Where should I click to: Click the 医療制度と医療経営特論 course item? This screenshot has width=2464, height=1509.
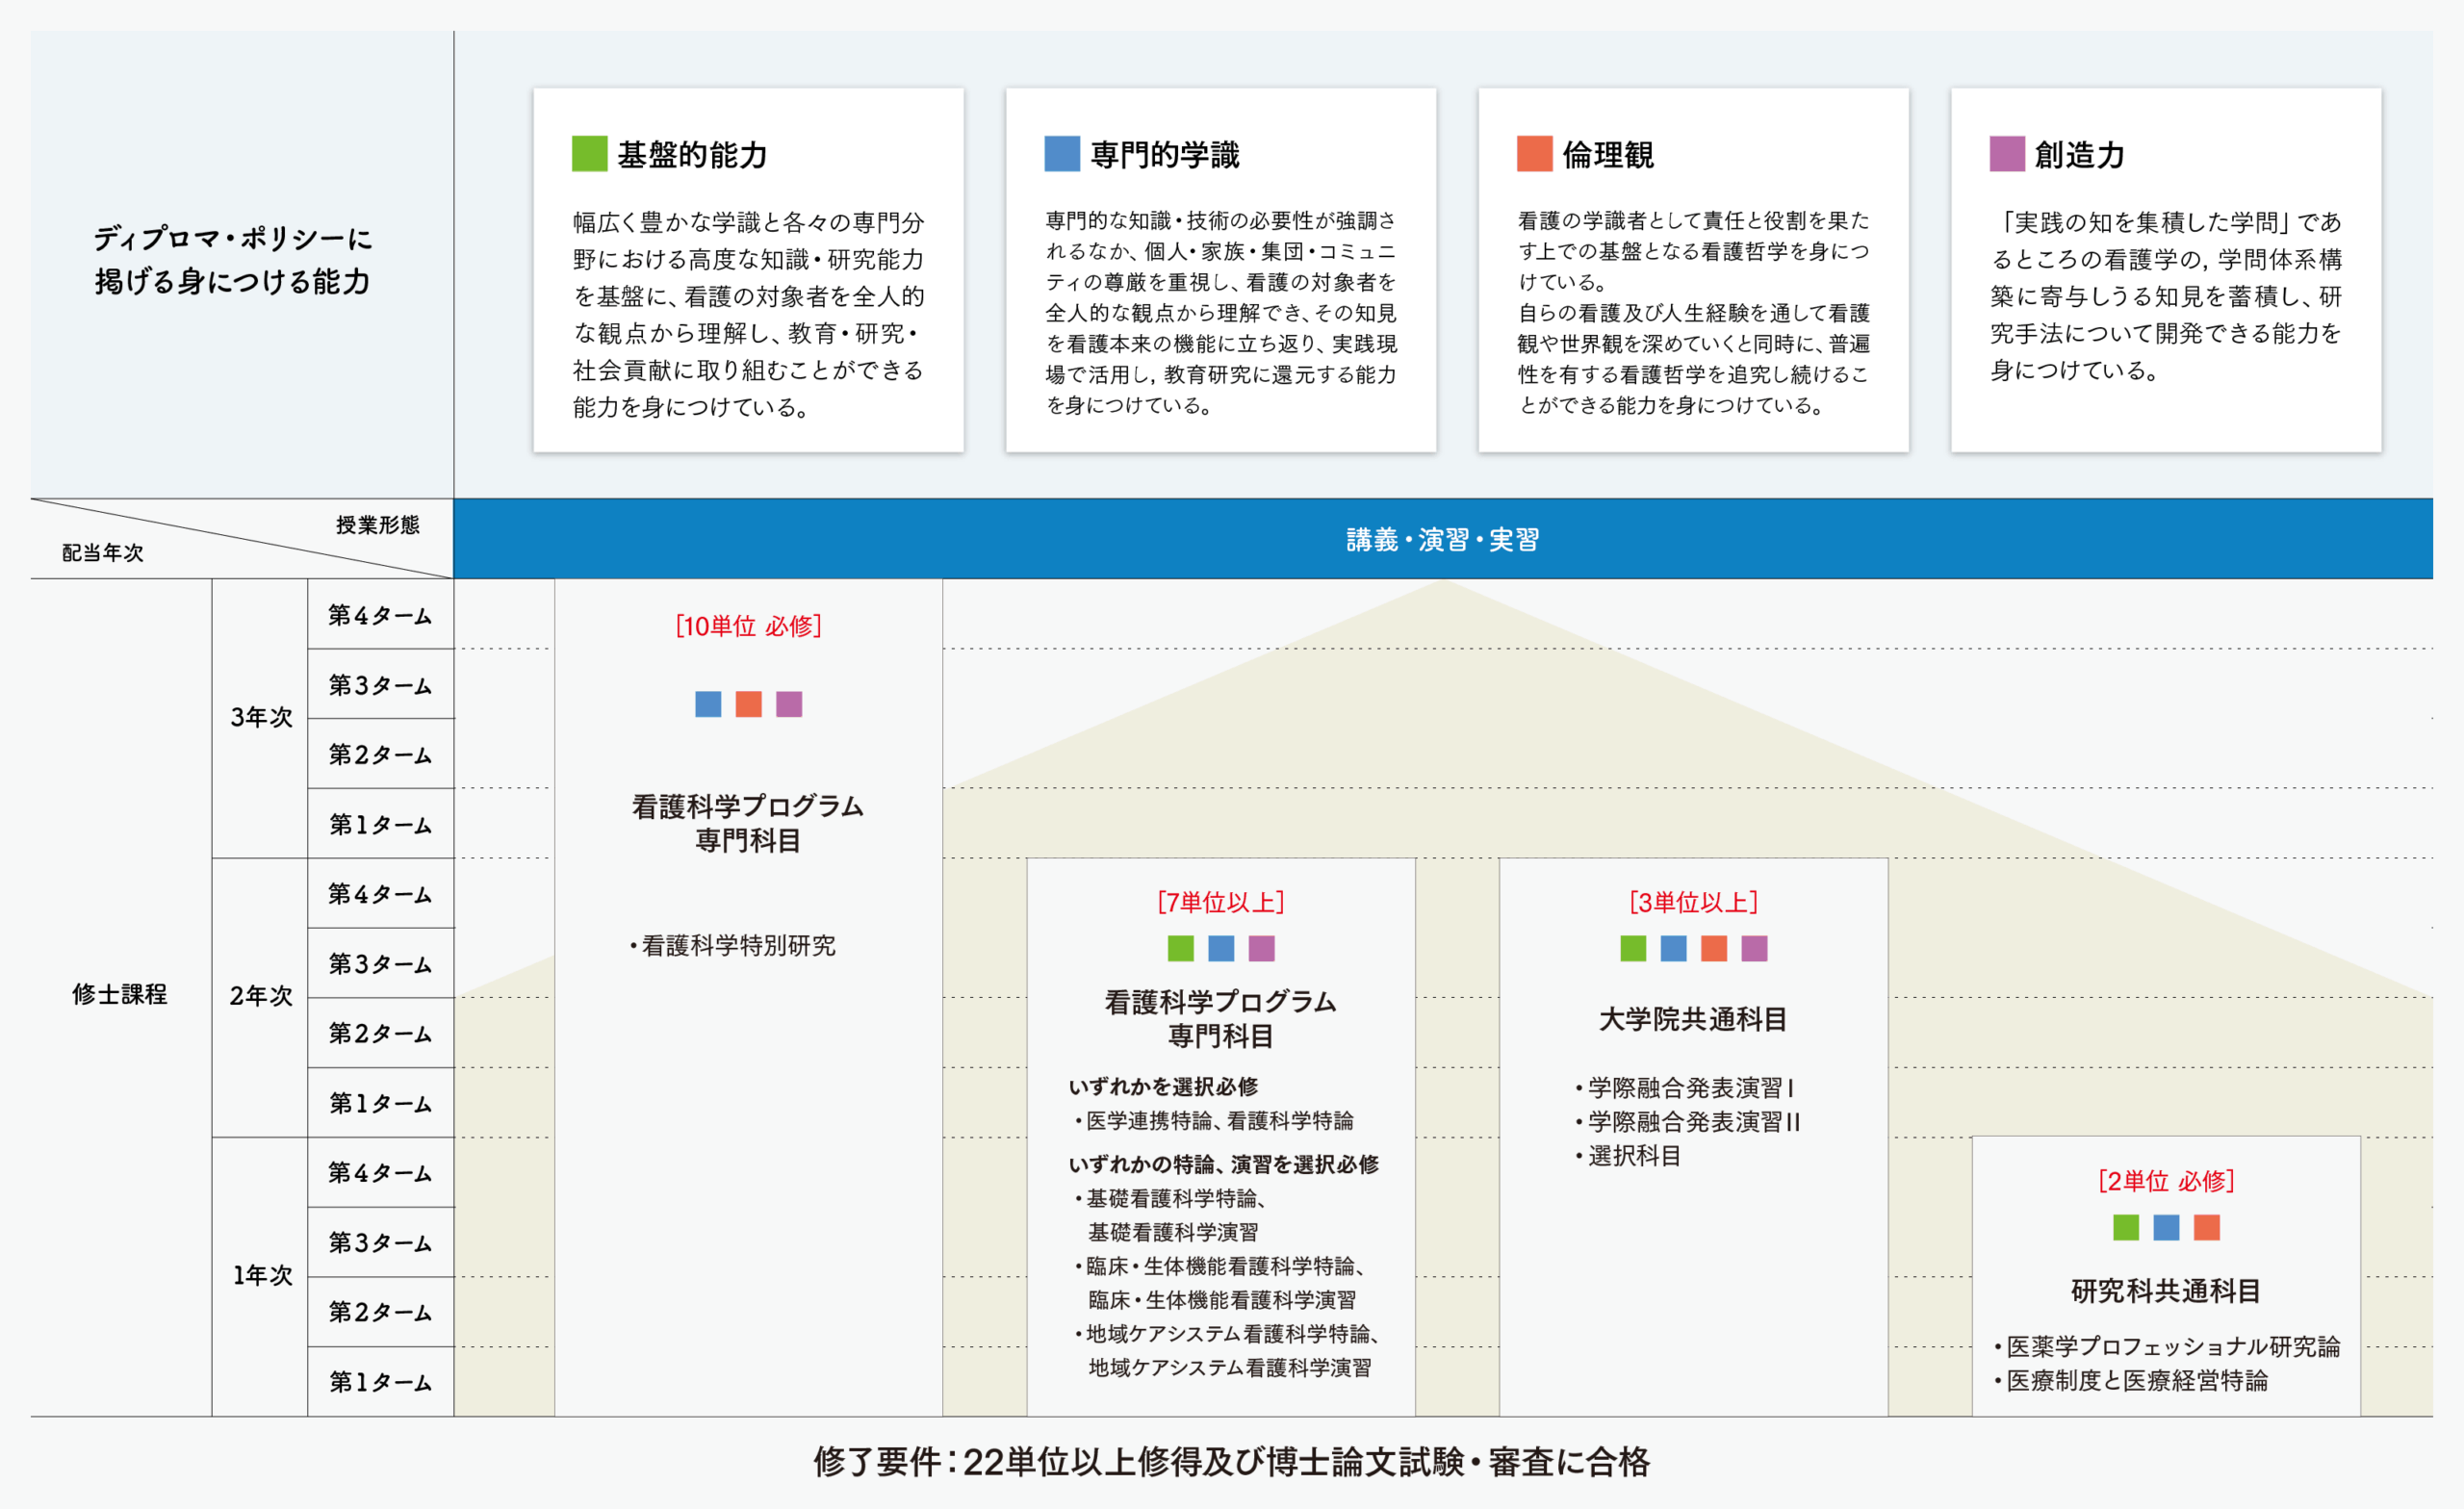click(2136, 1380)
